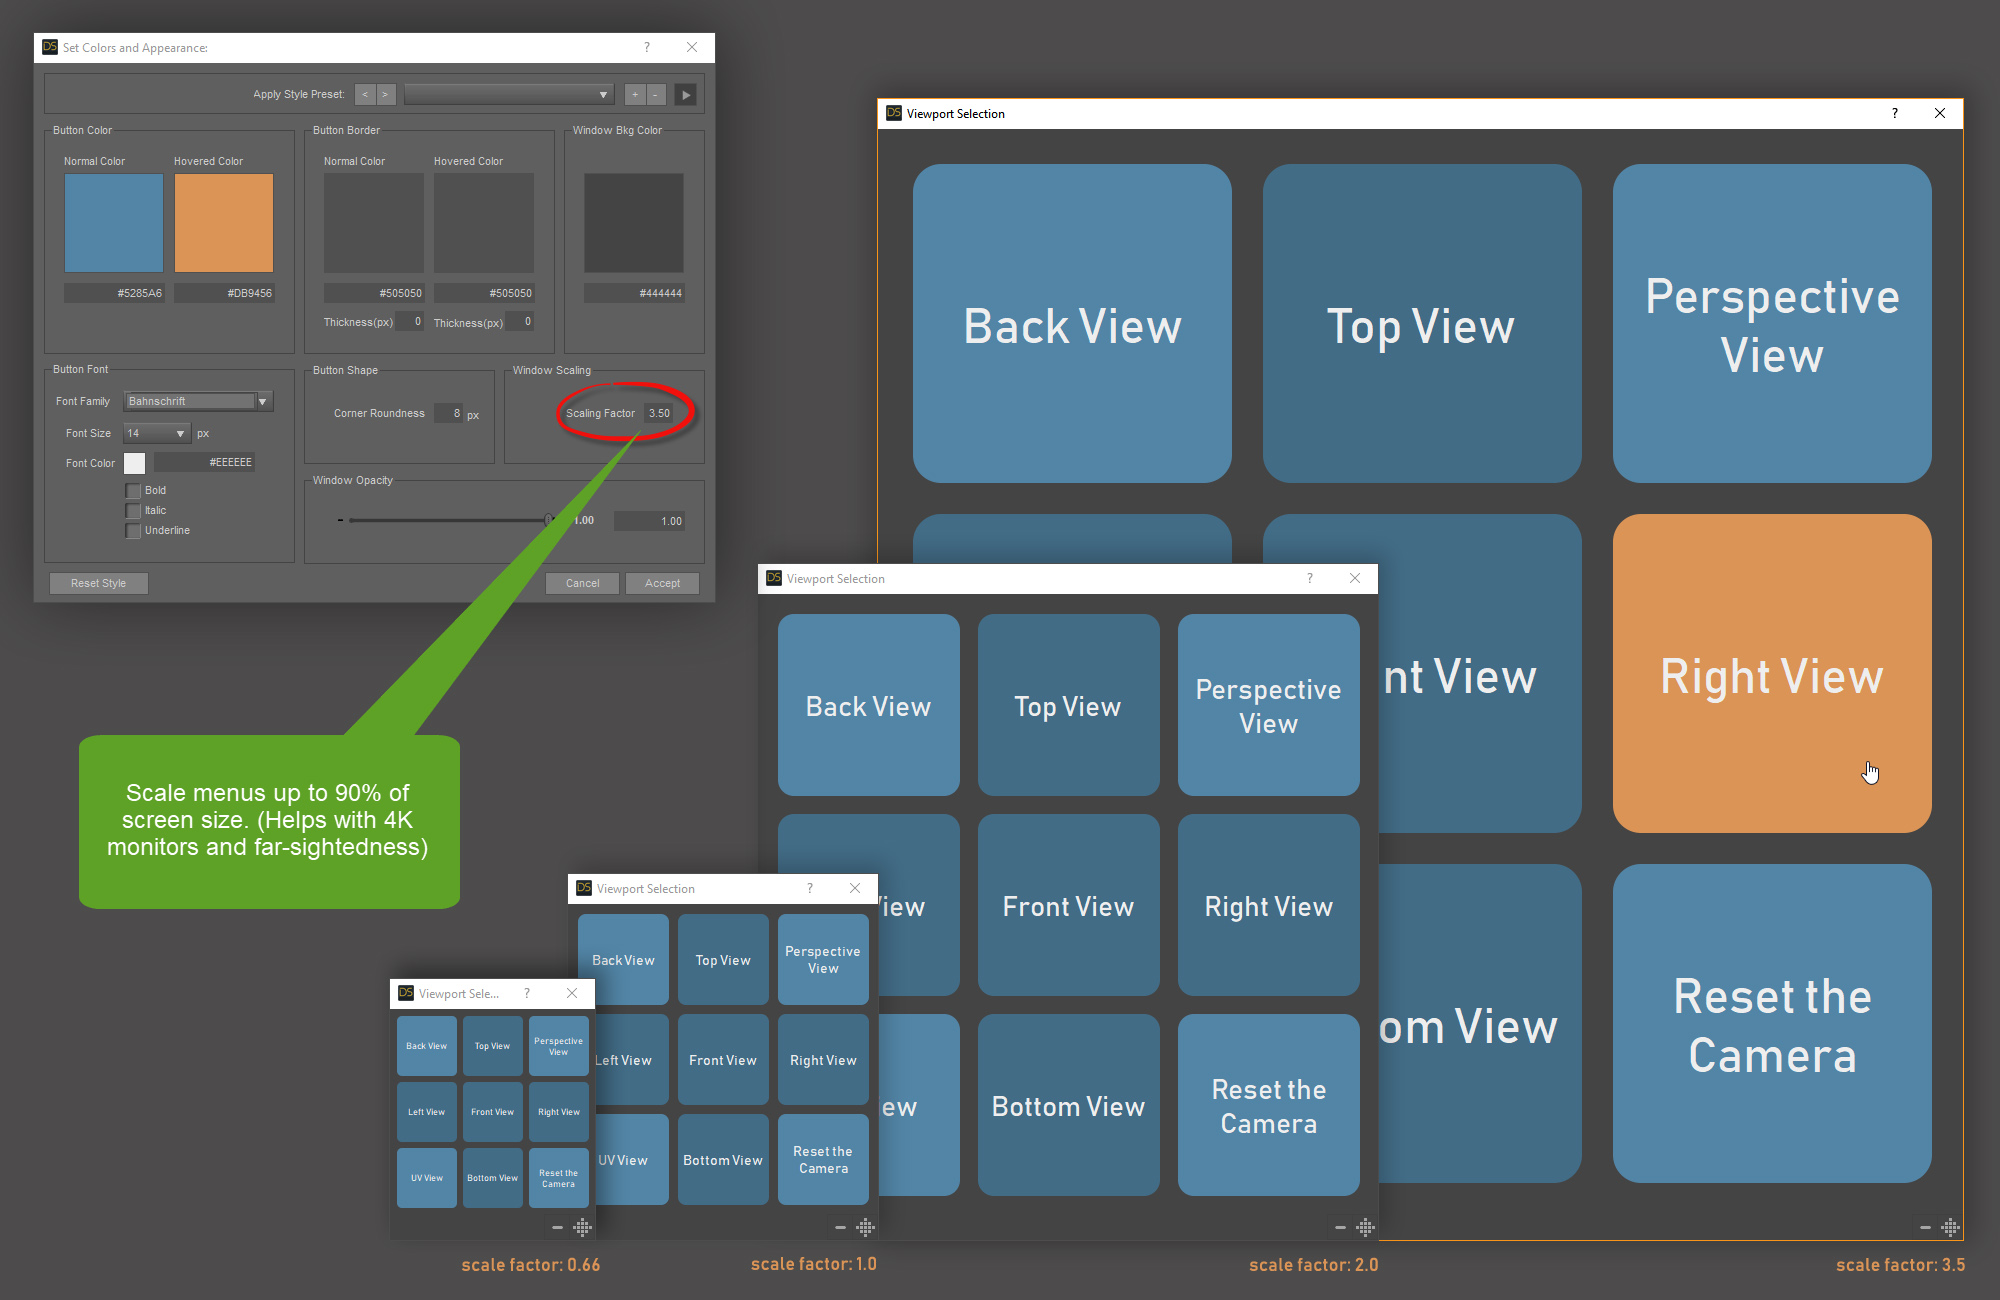Open the Apply Style Preset dropdown
This screenshot has height=1300, width=2000.
509,95
